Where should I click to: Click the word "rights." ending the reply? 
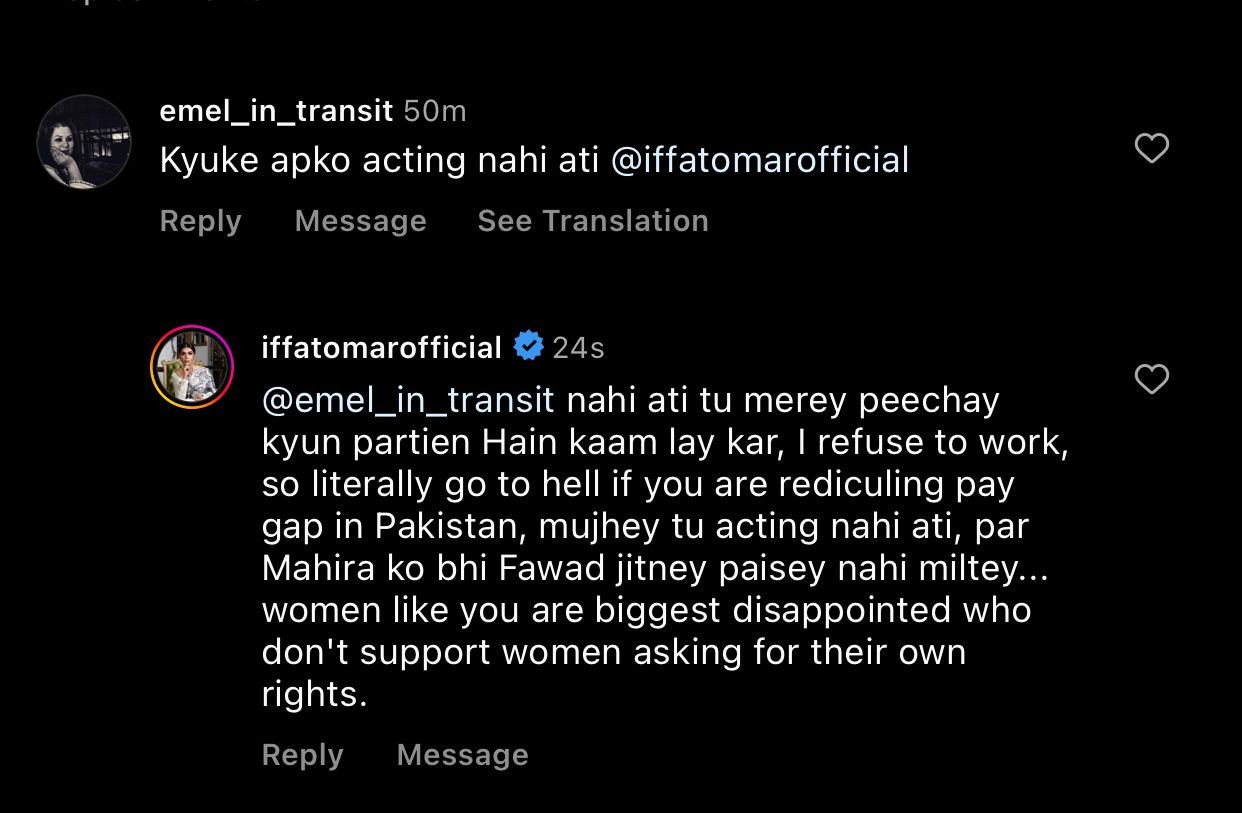[x=314, y=694]
